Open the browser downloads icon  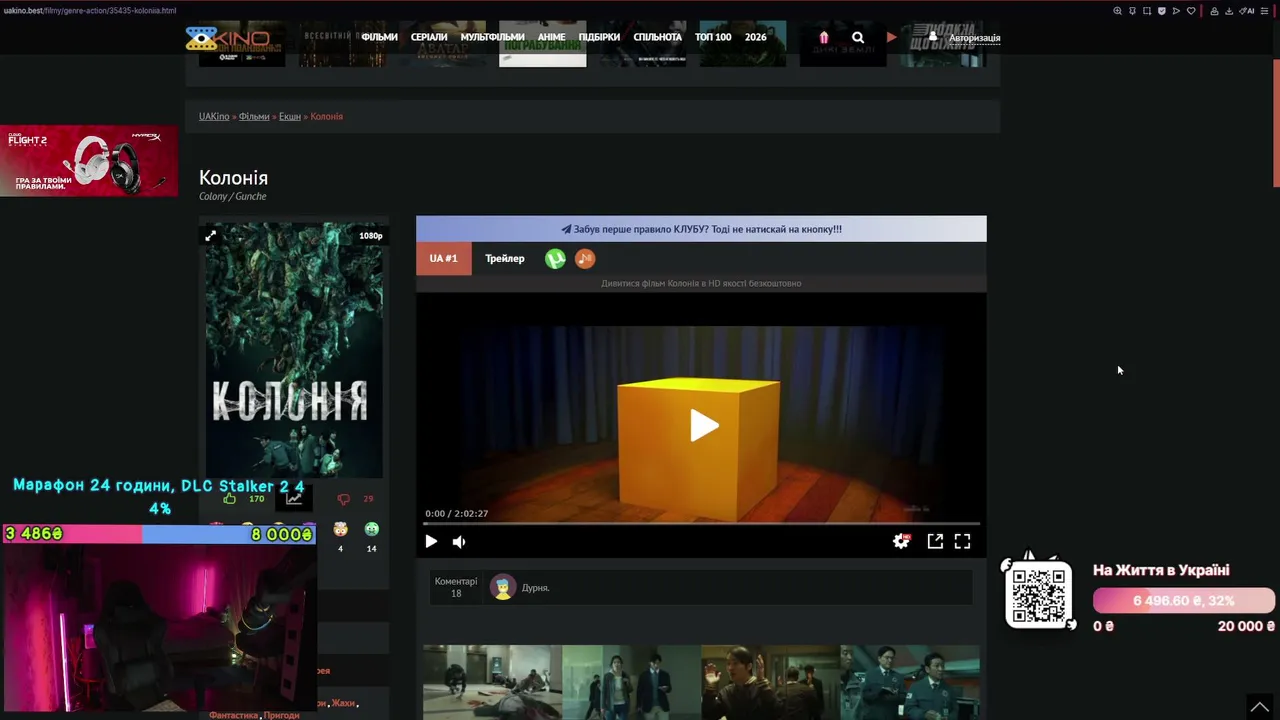(1229, 11)
